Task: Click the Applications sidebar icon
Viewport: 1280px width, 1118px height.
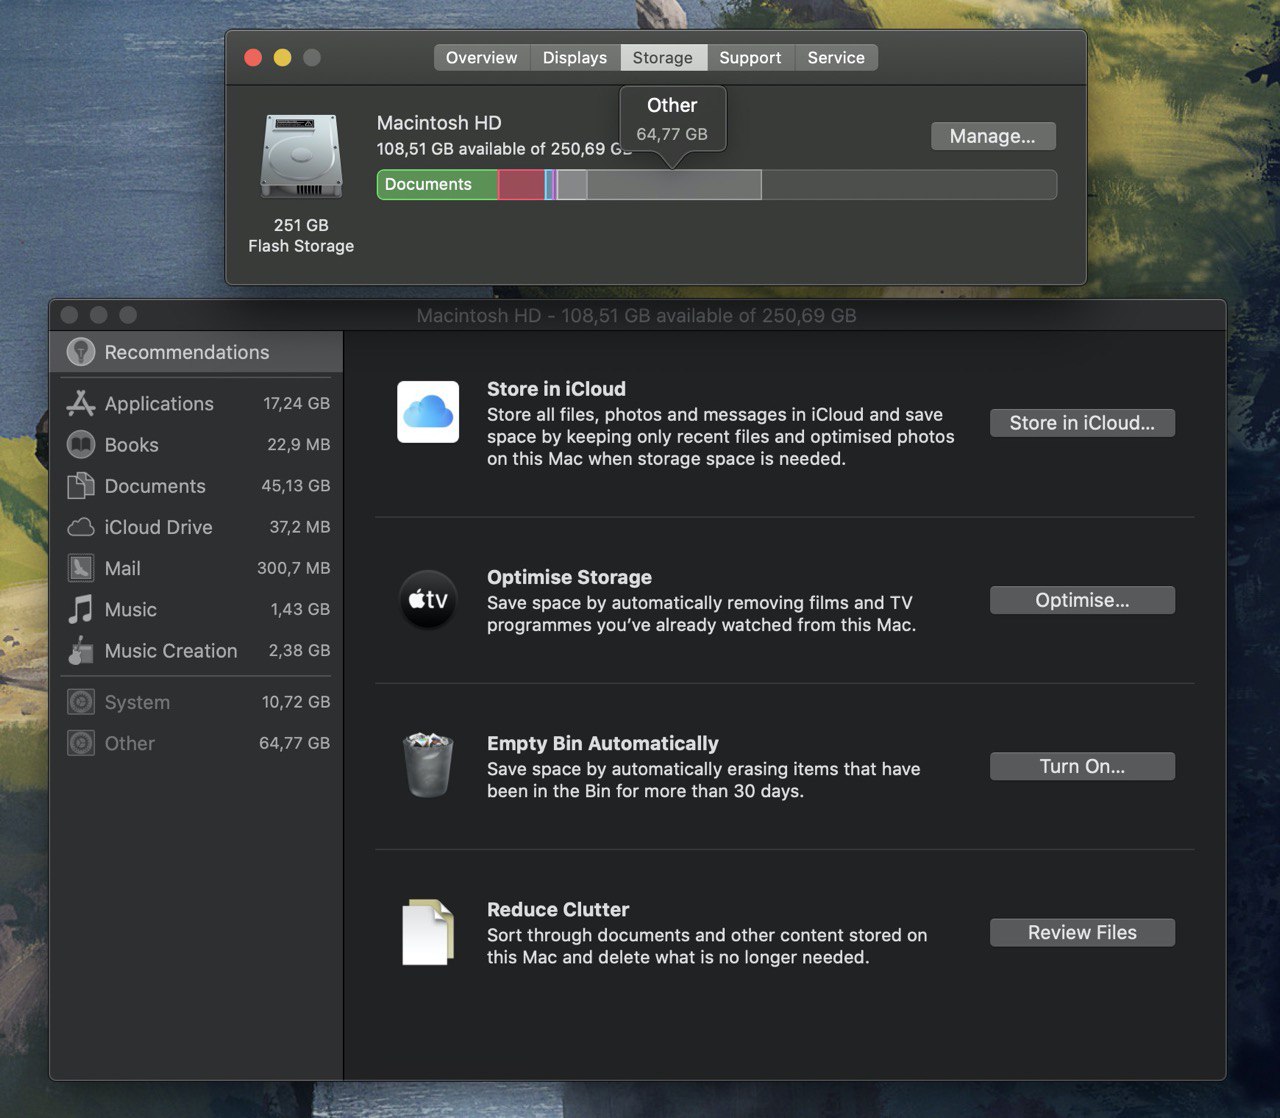Action: (x=81, y=403)
